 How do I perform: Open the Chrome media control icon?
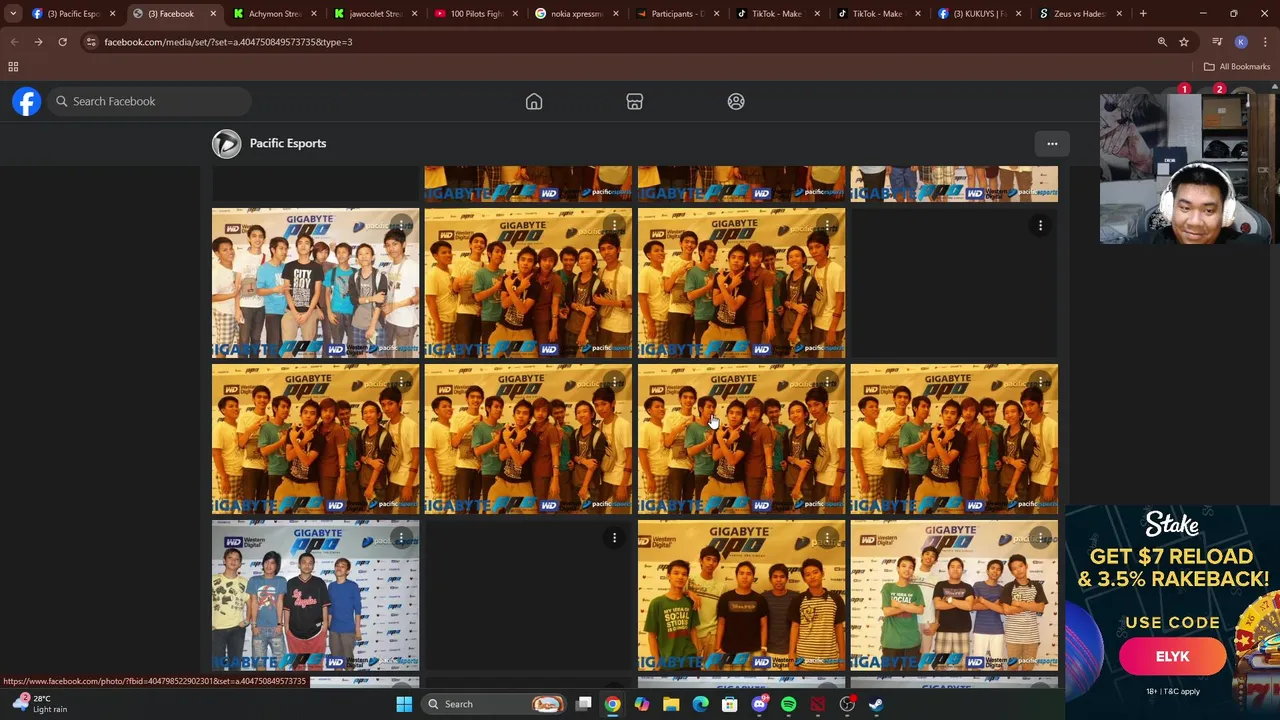[x=1217, y=42]
